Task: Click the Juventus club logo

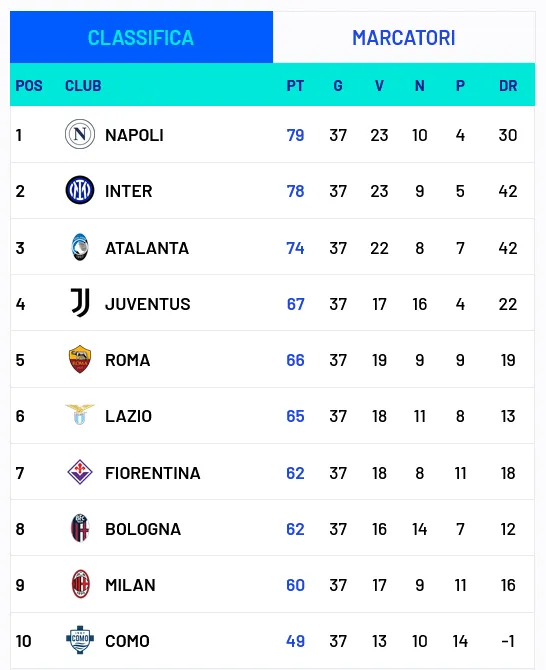Action: (x=80, y=303)
